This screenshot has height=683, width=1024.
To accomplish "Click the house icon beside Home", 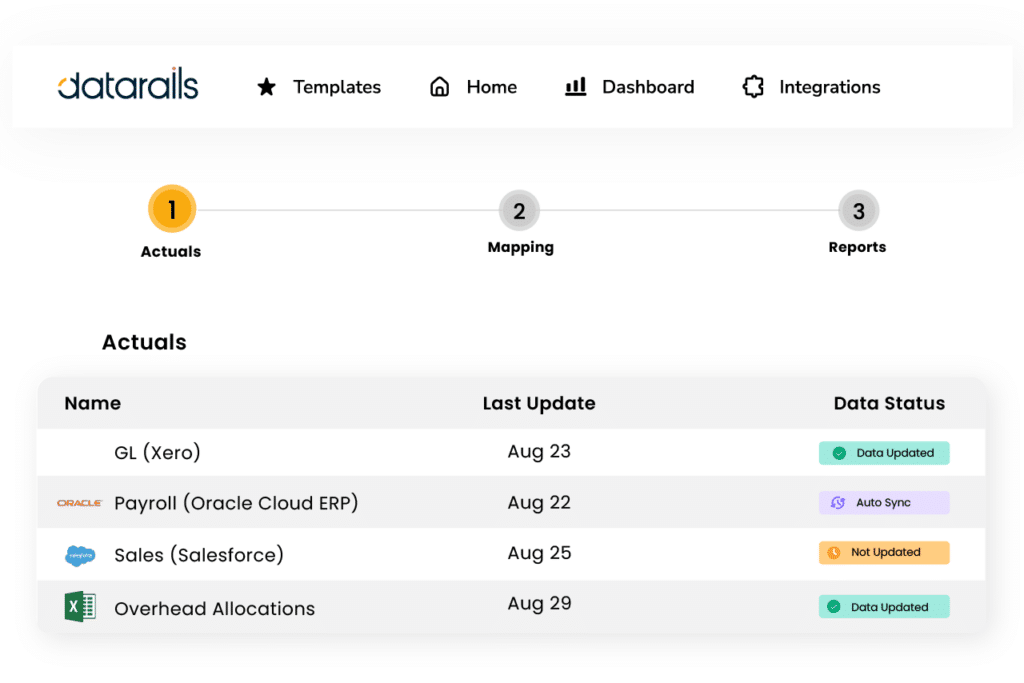I will [439, 87].
